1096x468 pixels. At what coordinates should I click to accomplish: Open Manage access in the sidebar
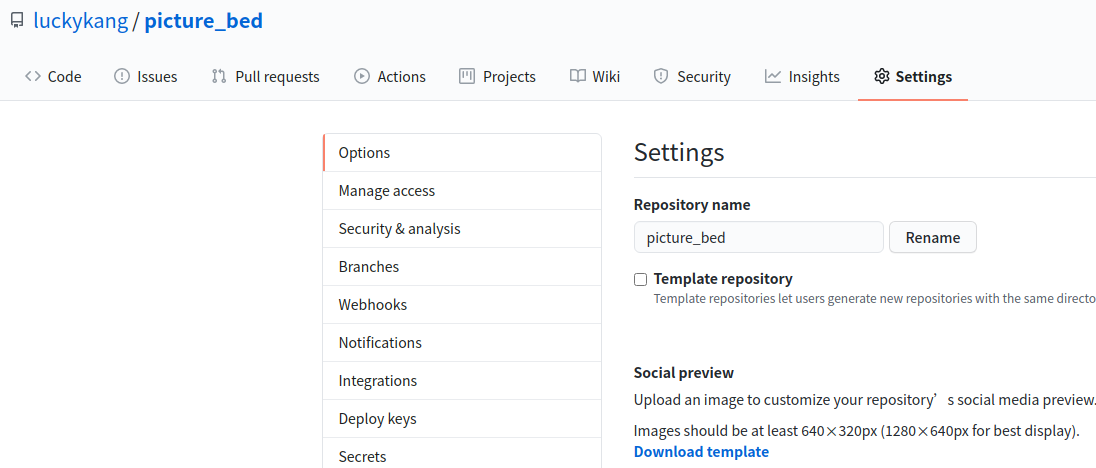462,191
